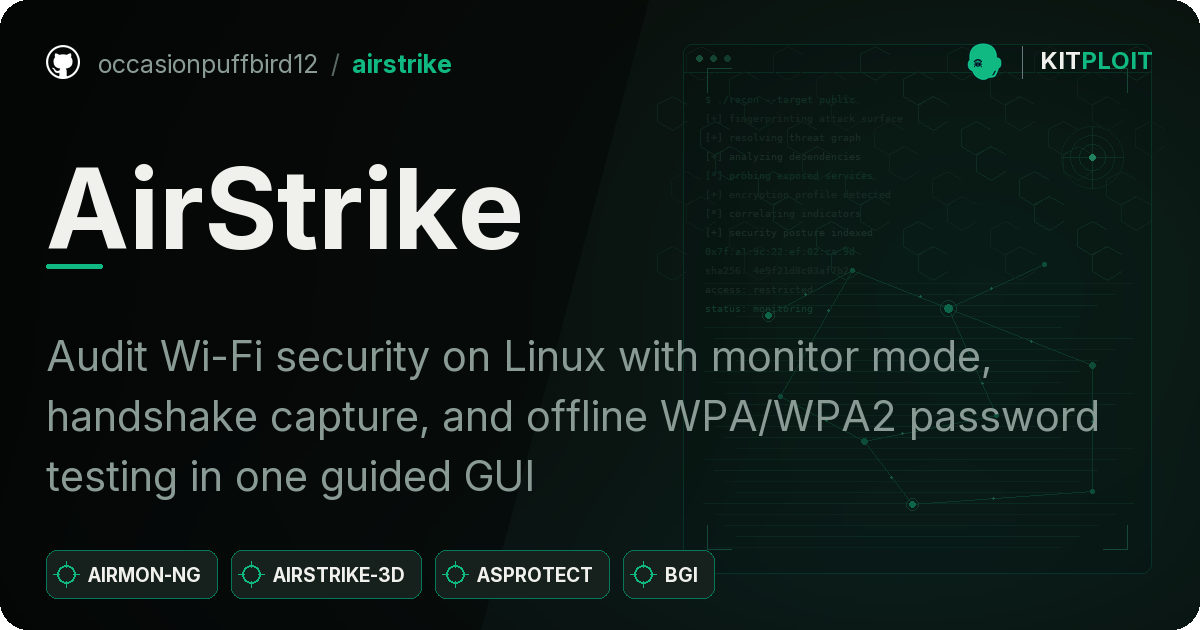This screenshot has width=1200, height=630.
Task: Click the 'handshake capture, and offline' description line
Action: (573, 418)
